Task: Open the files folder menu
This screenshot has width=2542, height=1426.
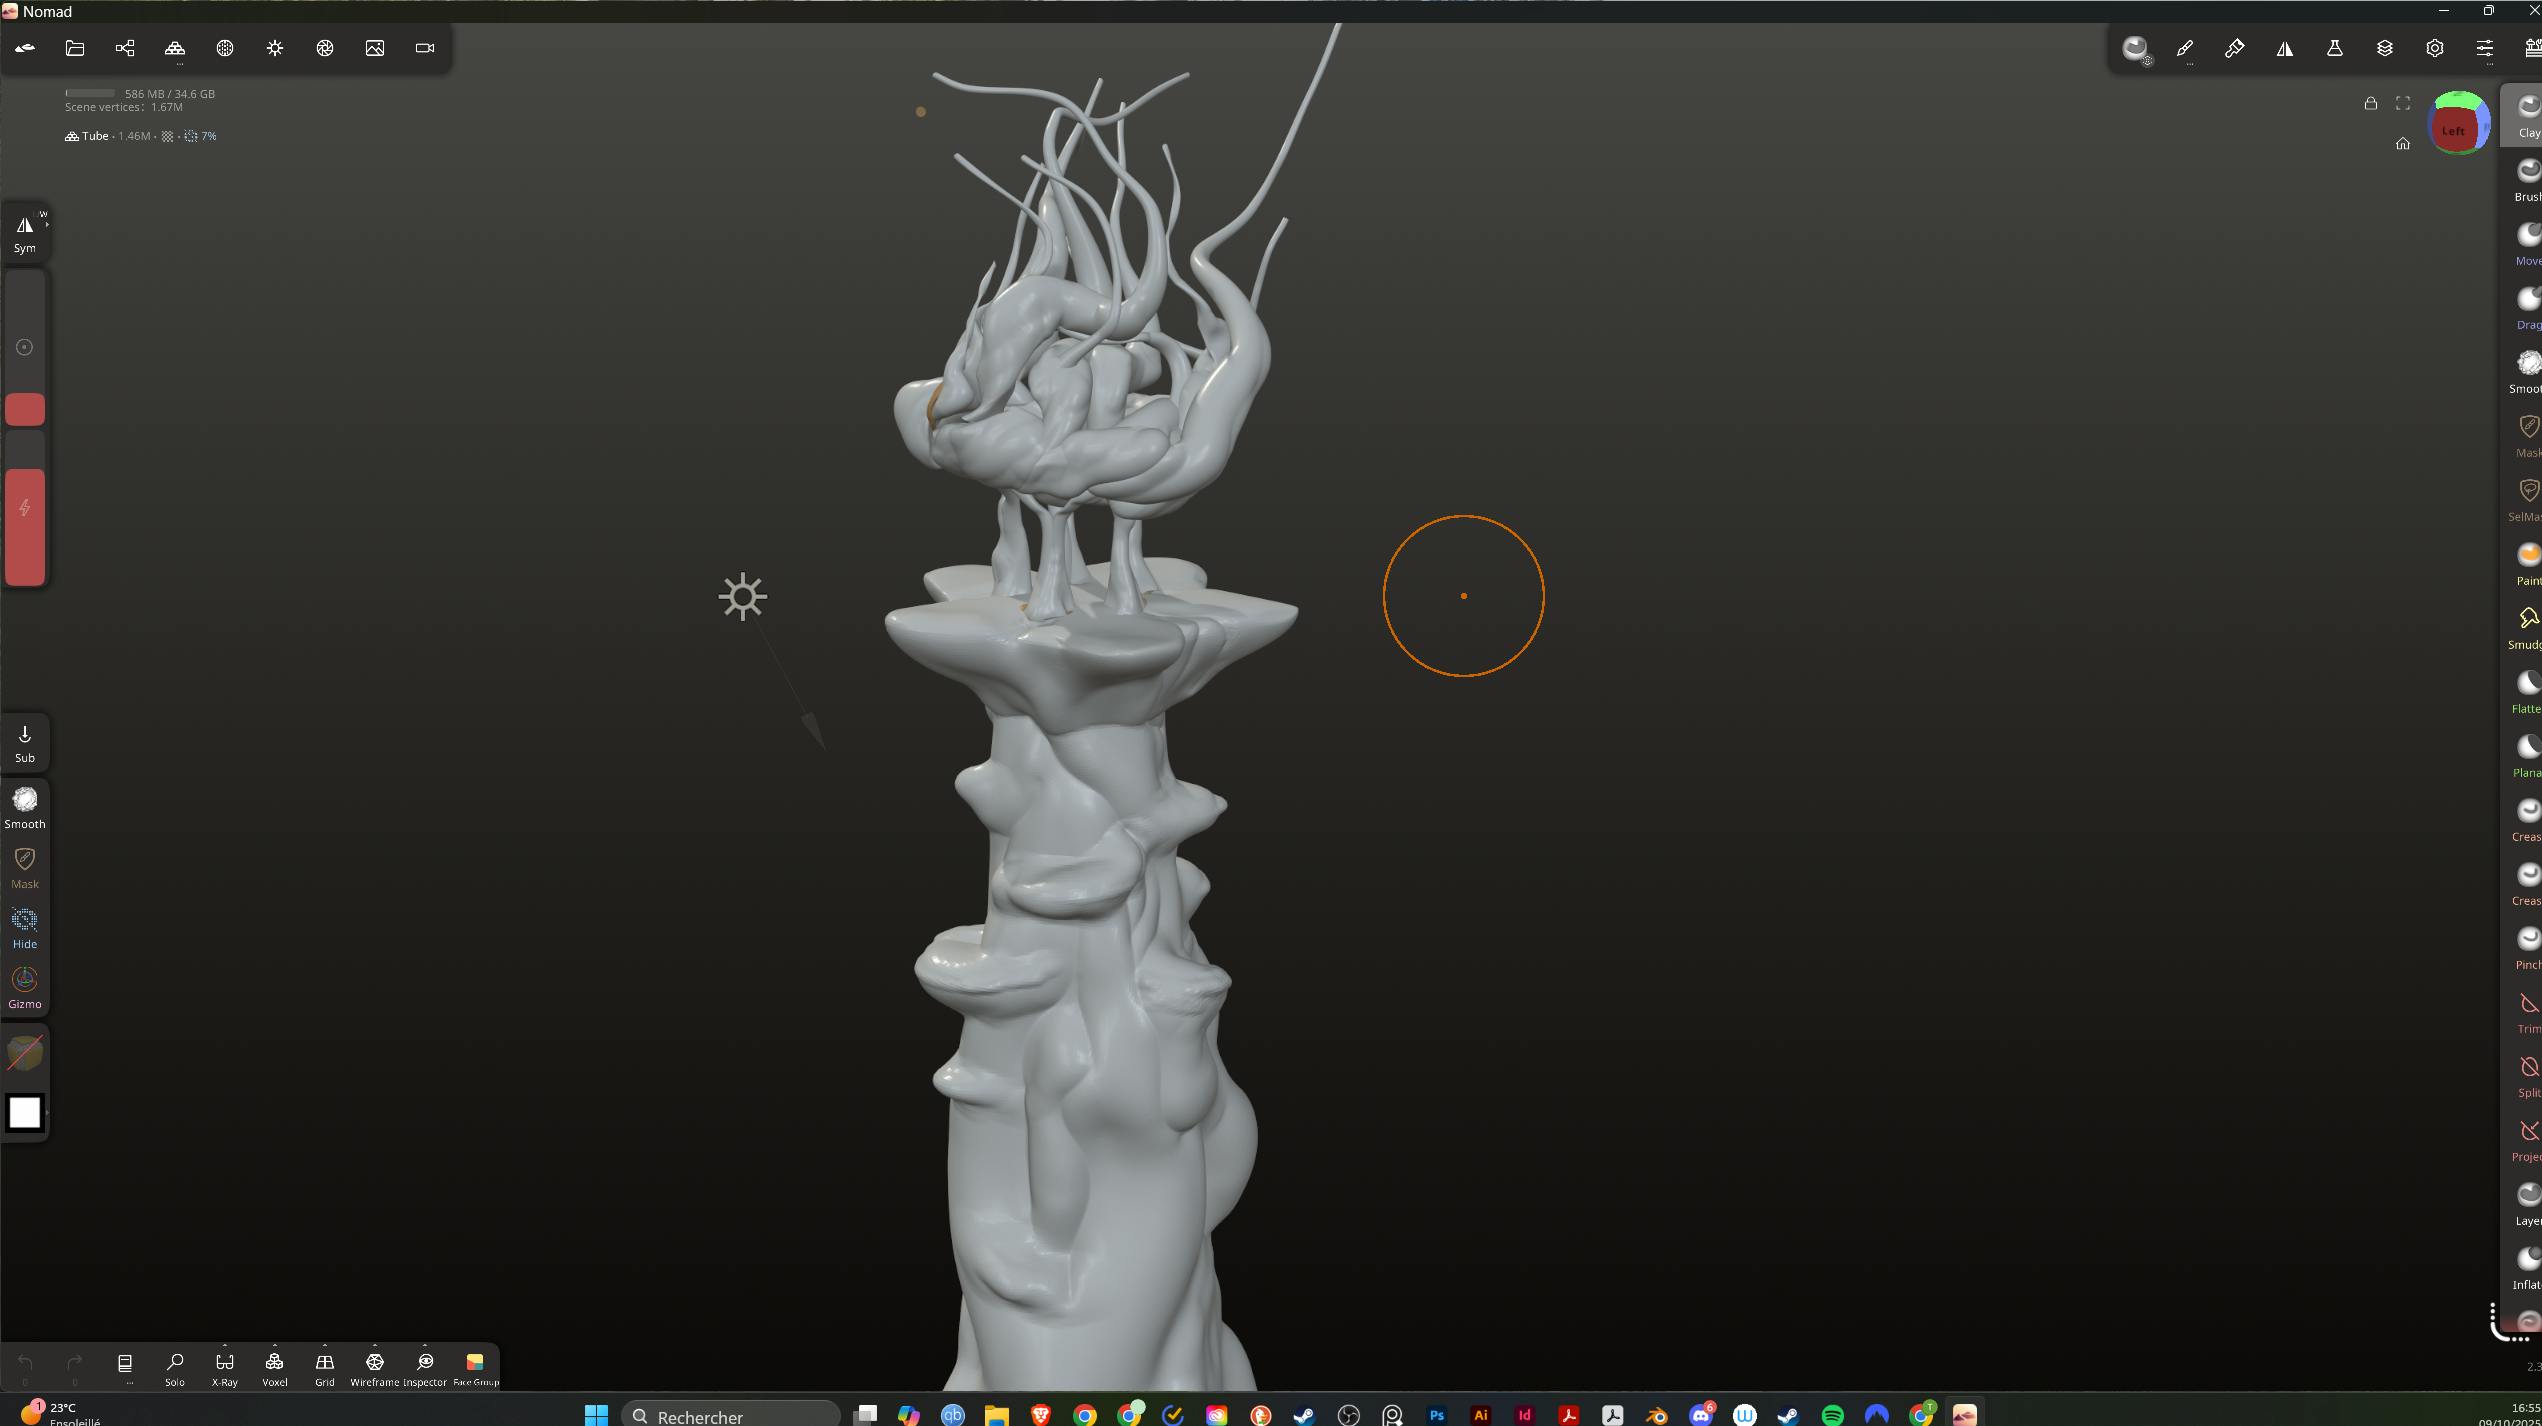Action: (x=75, y=48)
